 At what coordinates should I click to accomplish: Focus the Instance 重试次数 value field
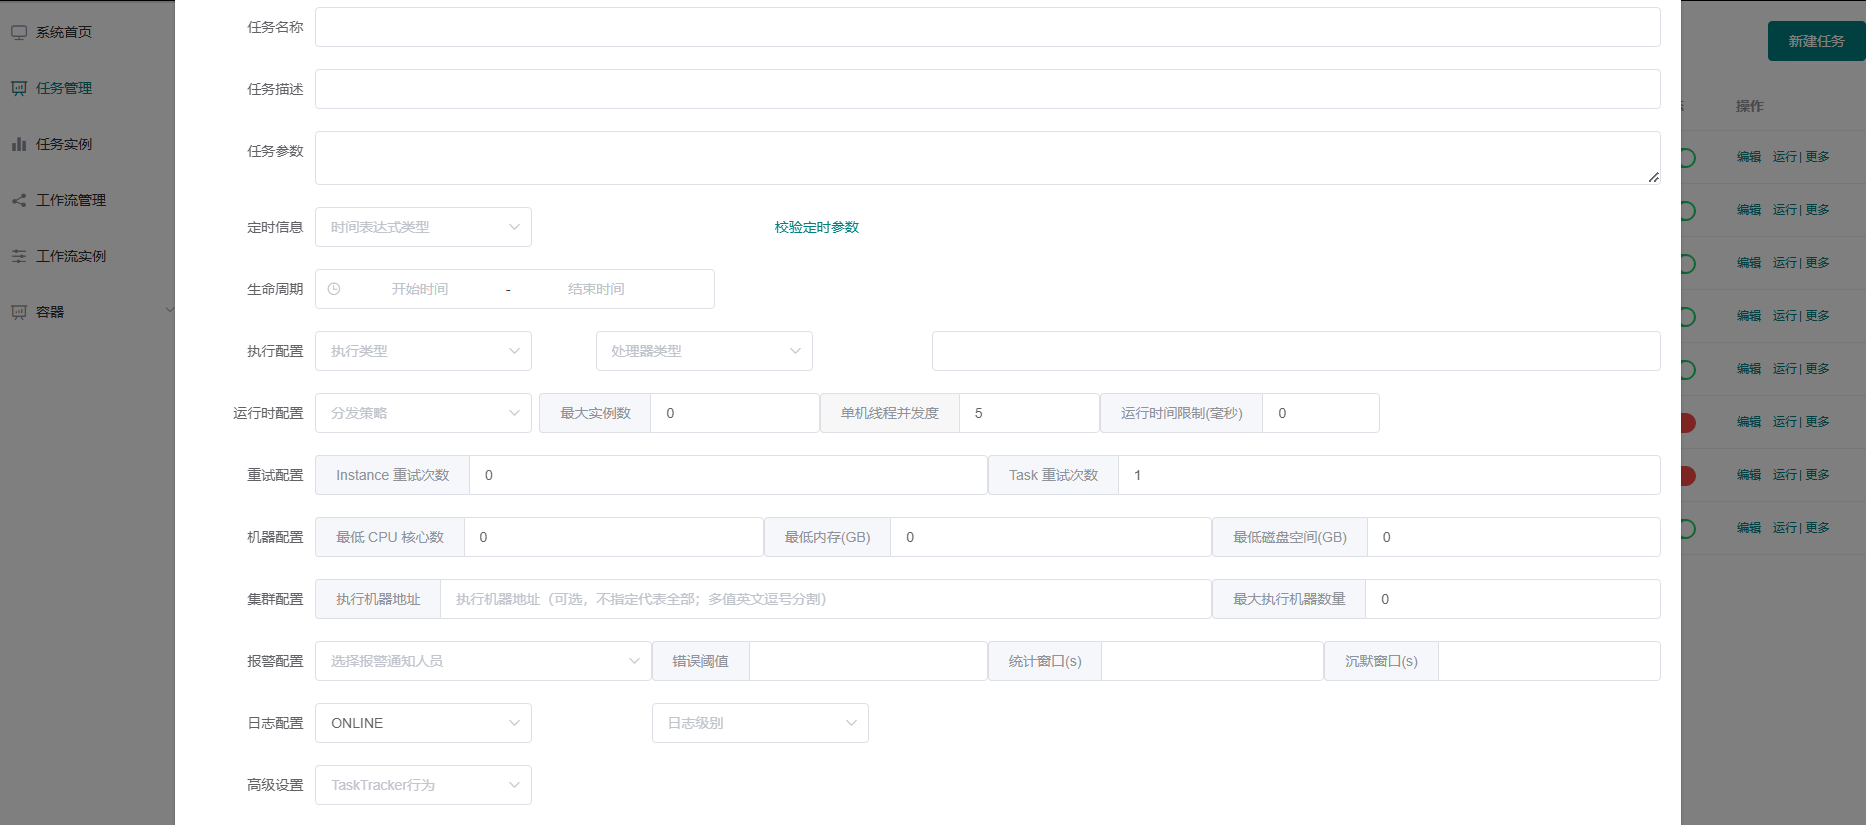(728, 475)
